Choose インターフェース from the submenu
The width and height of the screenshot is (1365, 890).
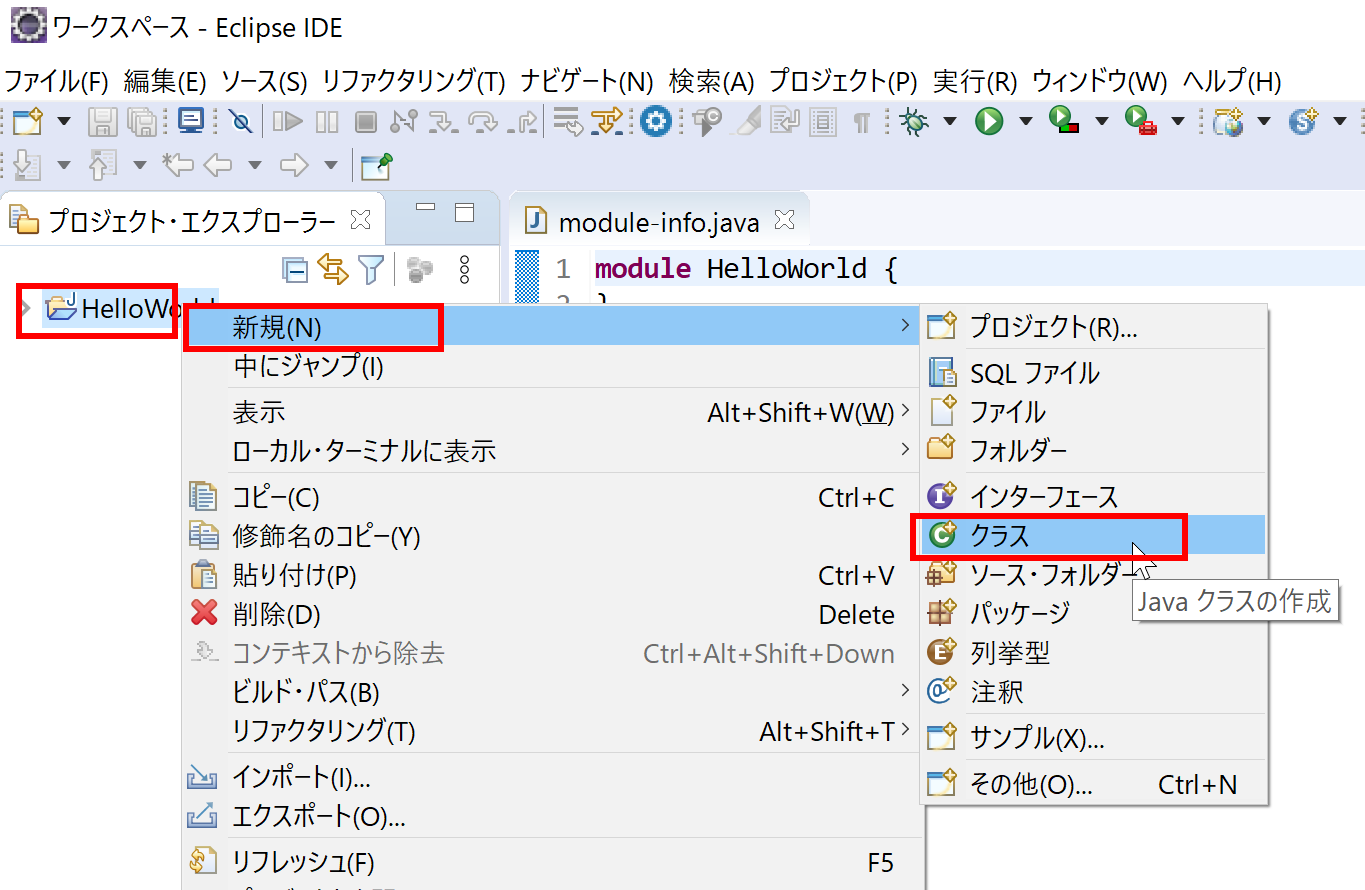[x=1094, y=496]
